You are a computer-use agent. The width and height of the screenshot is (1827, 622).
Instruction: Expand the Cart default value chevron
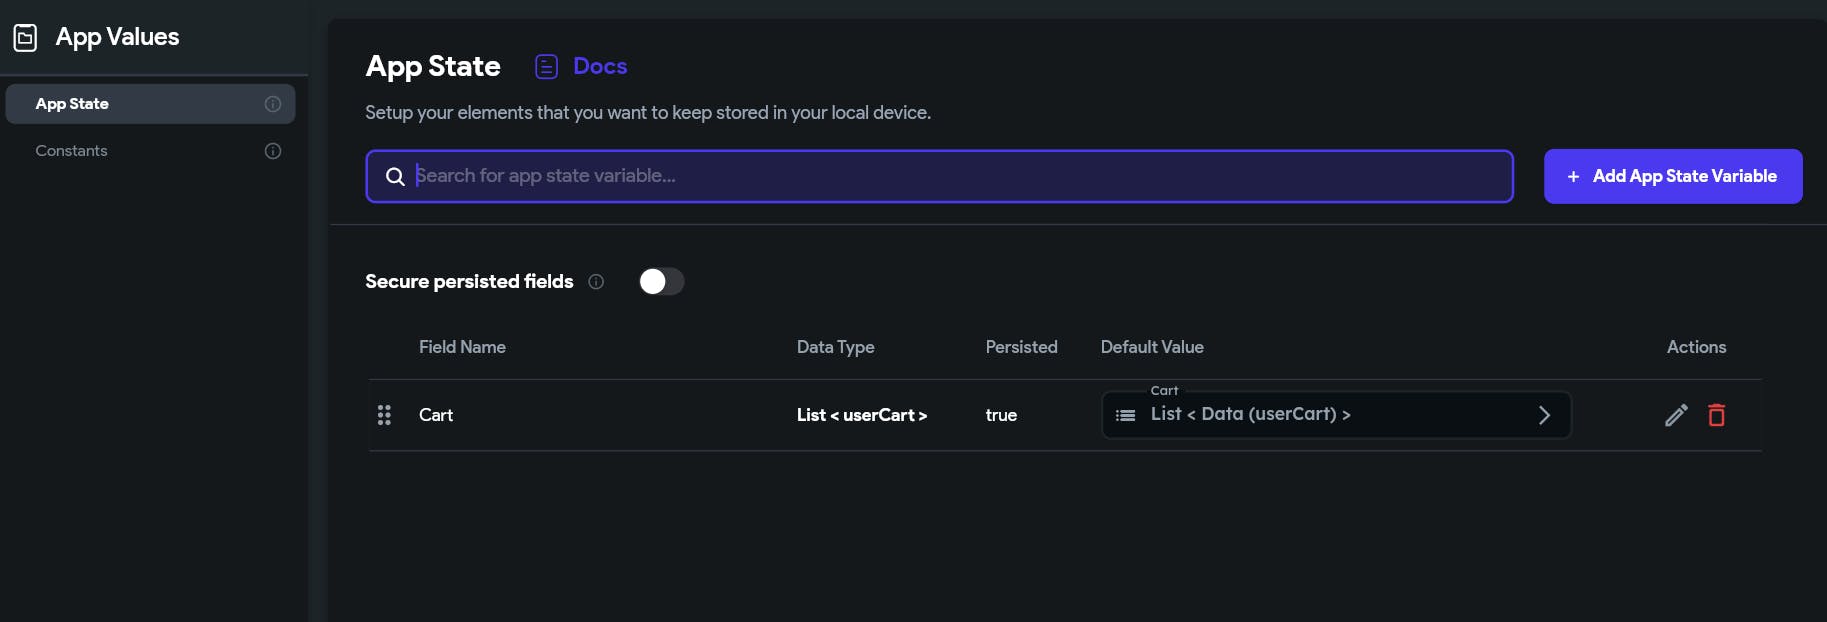[x=1544, y=415]
